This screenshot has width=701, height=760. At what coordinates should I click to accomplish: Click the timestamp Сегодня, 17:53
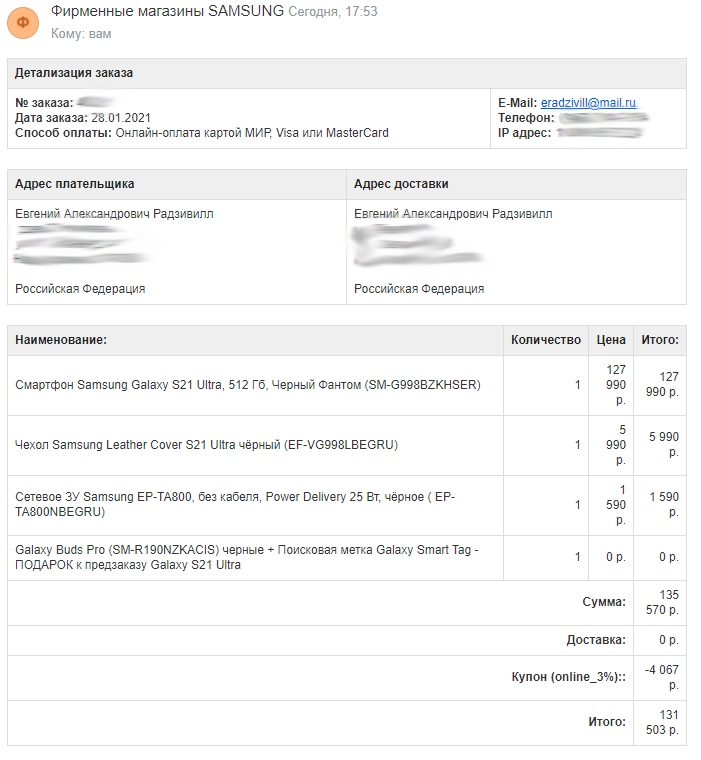[x=333, y=11]
